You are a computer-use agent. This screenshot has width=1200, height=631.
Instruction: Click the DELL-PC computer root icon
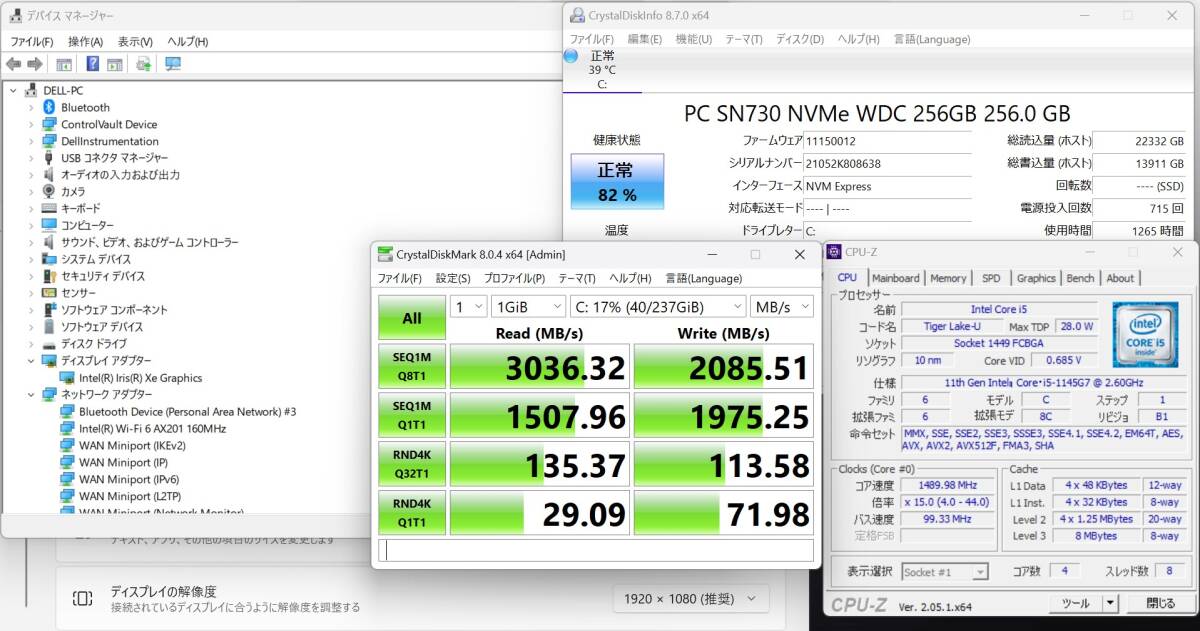32,90
